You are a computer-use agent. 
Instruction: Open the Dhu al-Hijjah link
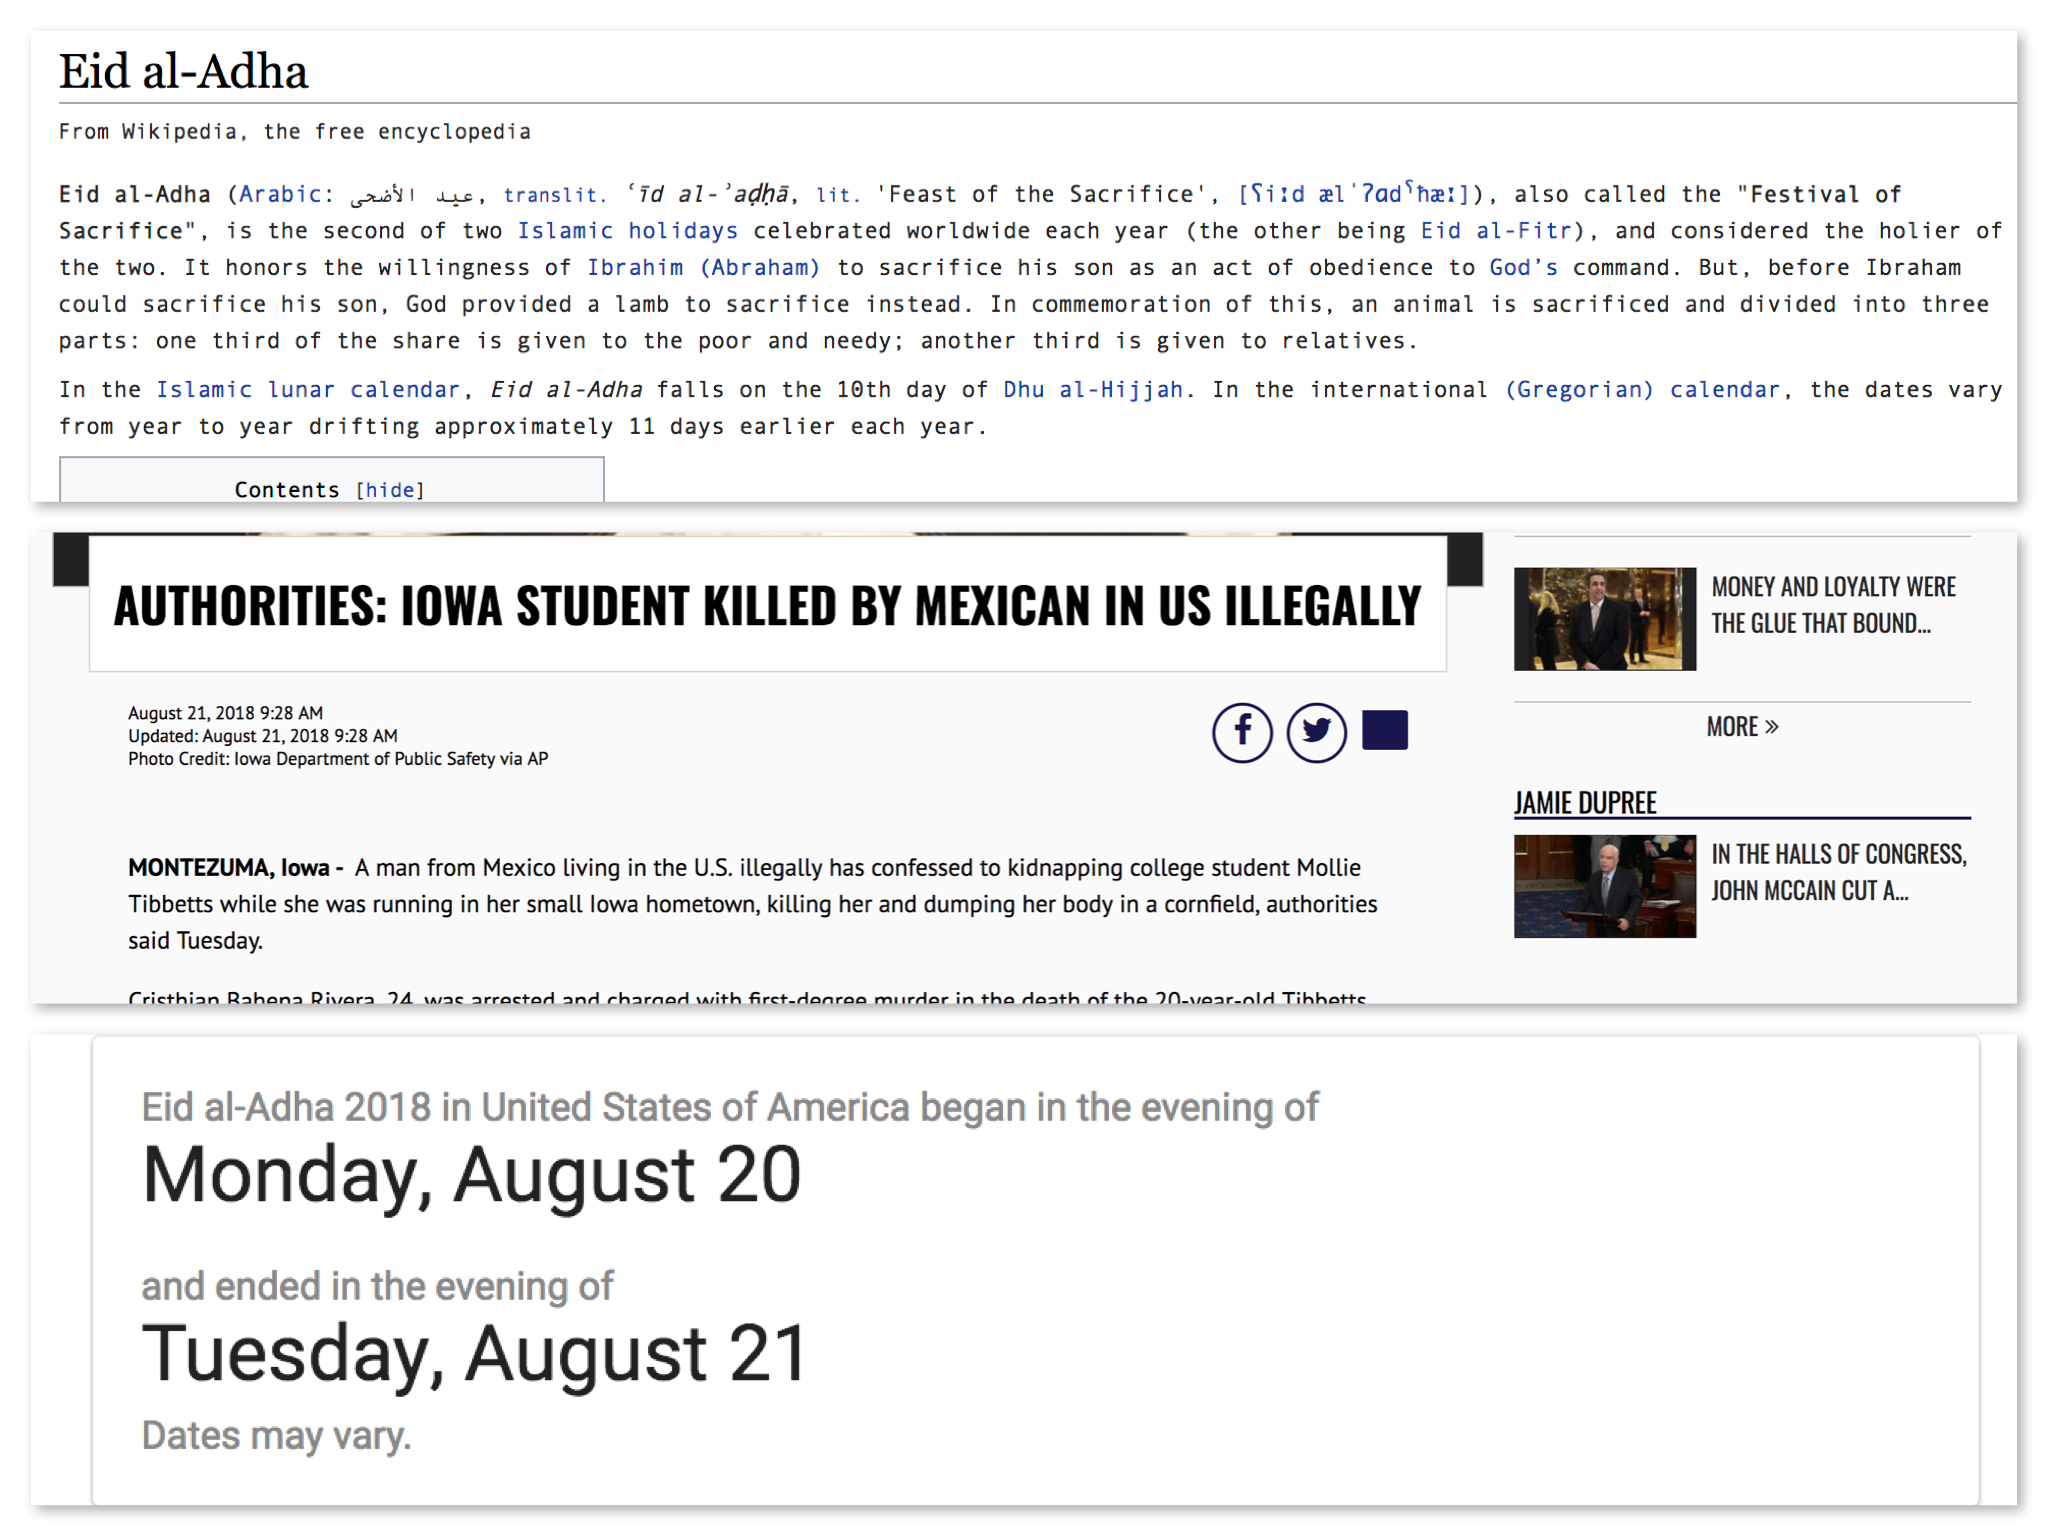[1093, 390]
